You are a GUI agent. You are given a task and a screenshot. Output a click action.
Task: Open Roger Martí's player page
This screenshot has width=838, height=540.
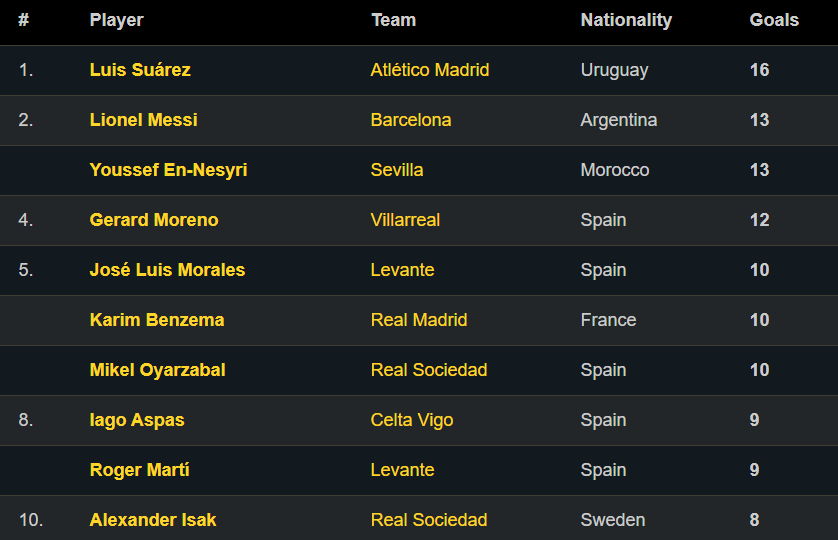point(140,470)
